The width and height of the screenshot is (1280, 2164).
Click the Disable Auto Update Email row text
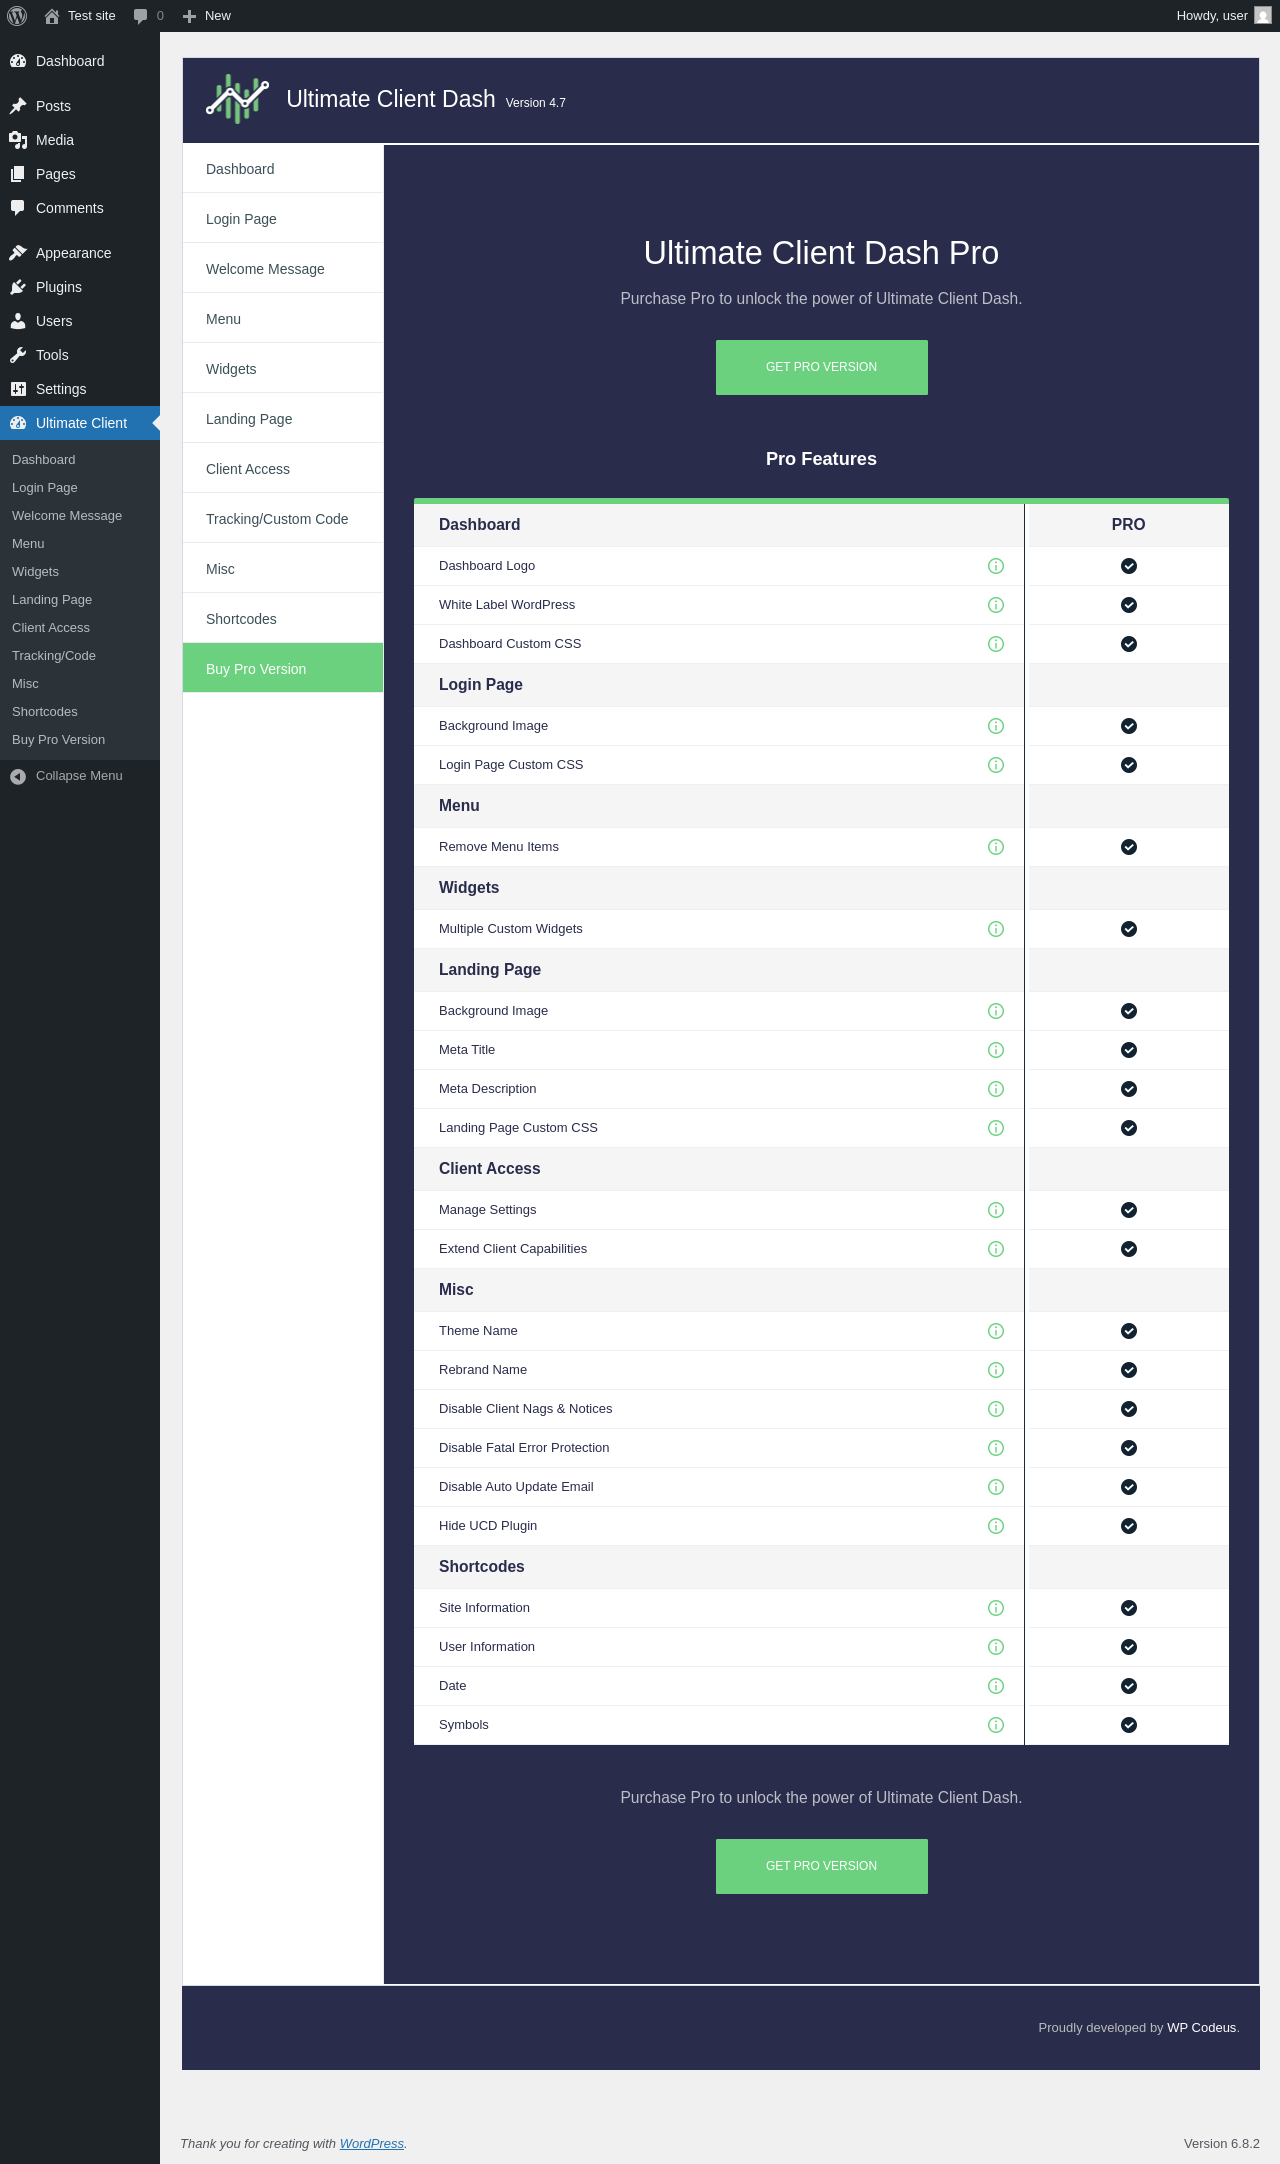click(516, 1487)
